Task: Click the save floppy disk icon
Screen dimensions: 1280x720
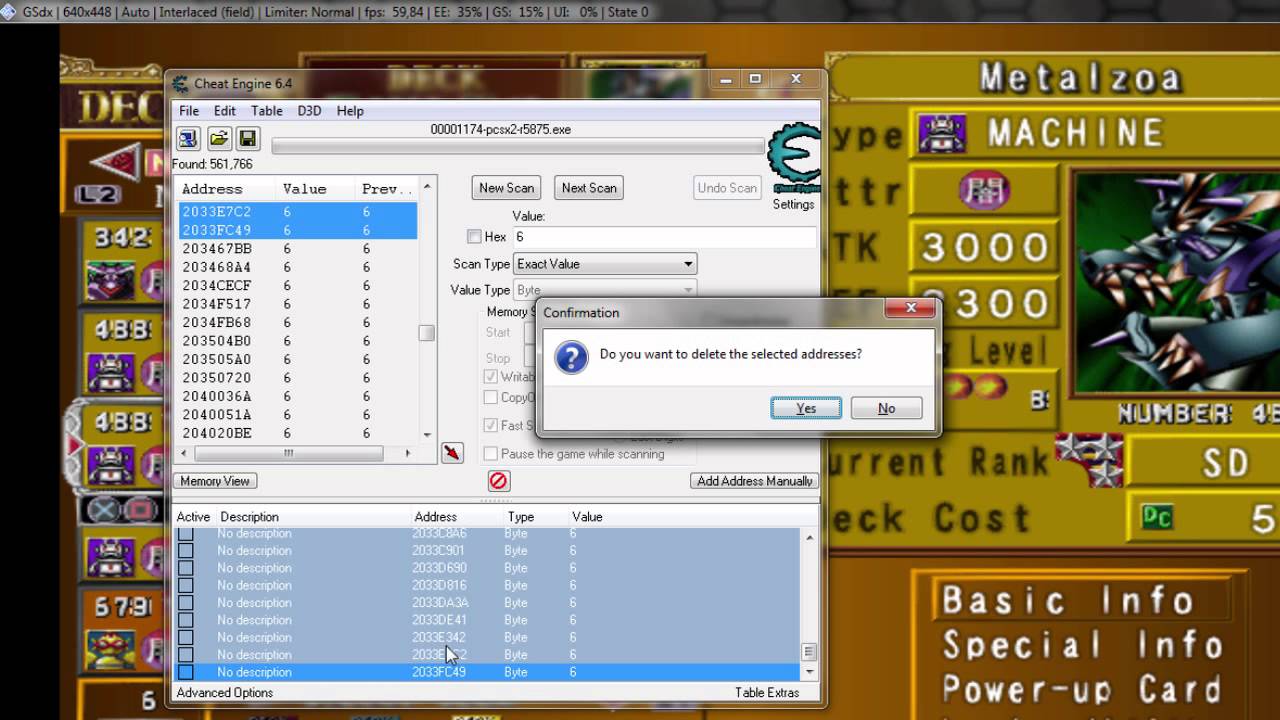Action: click(x=248, y=139)
